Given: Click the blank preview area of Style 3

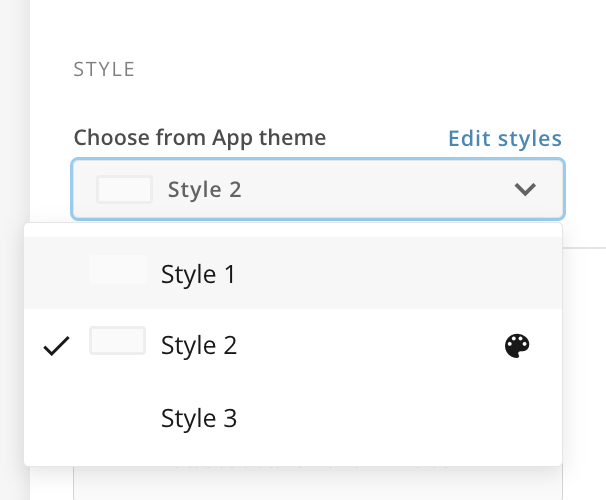Looking at the screenshot, I should (117, 416).
